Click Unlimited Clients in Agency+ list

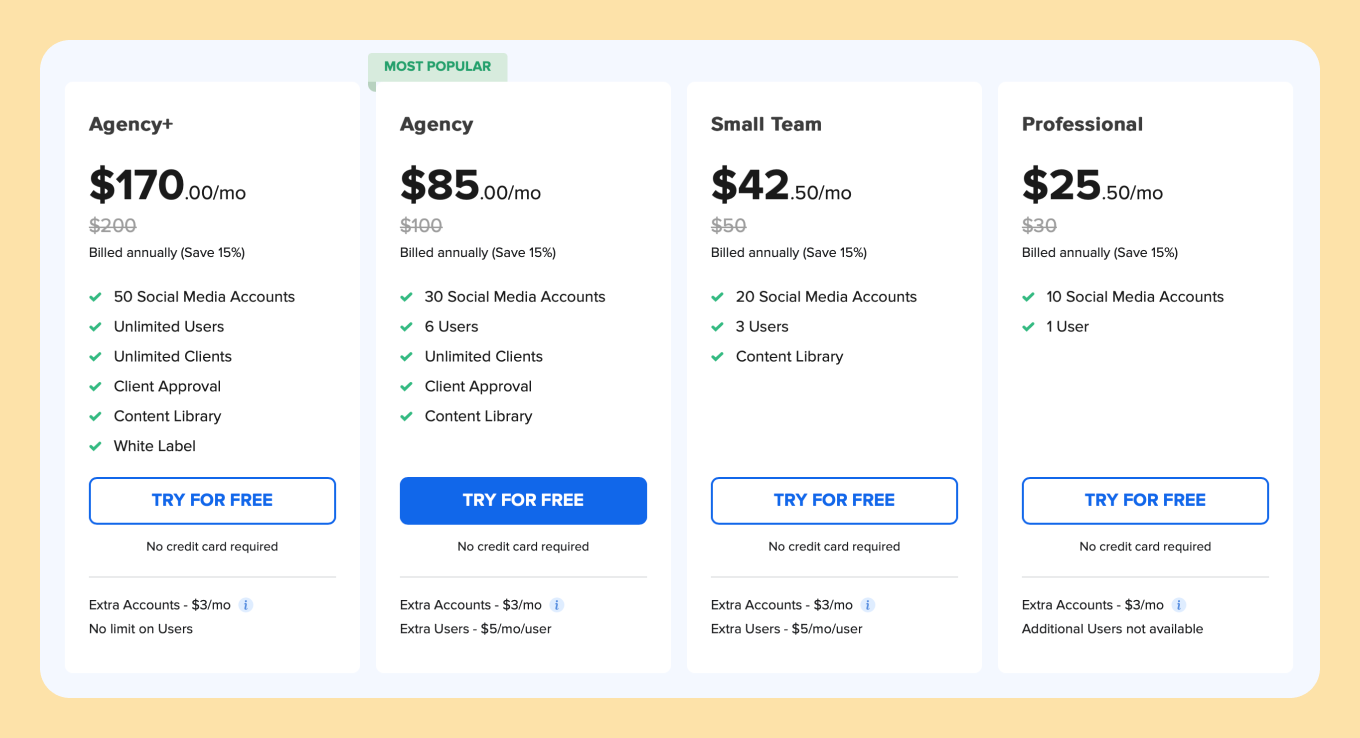[x=173, y=357]
